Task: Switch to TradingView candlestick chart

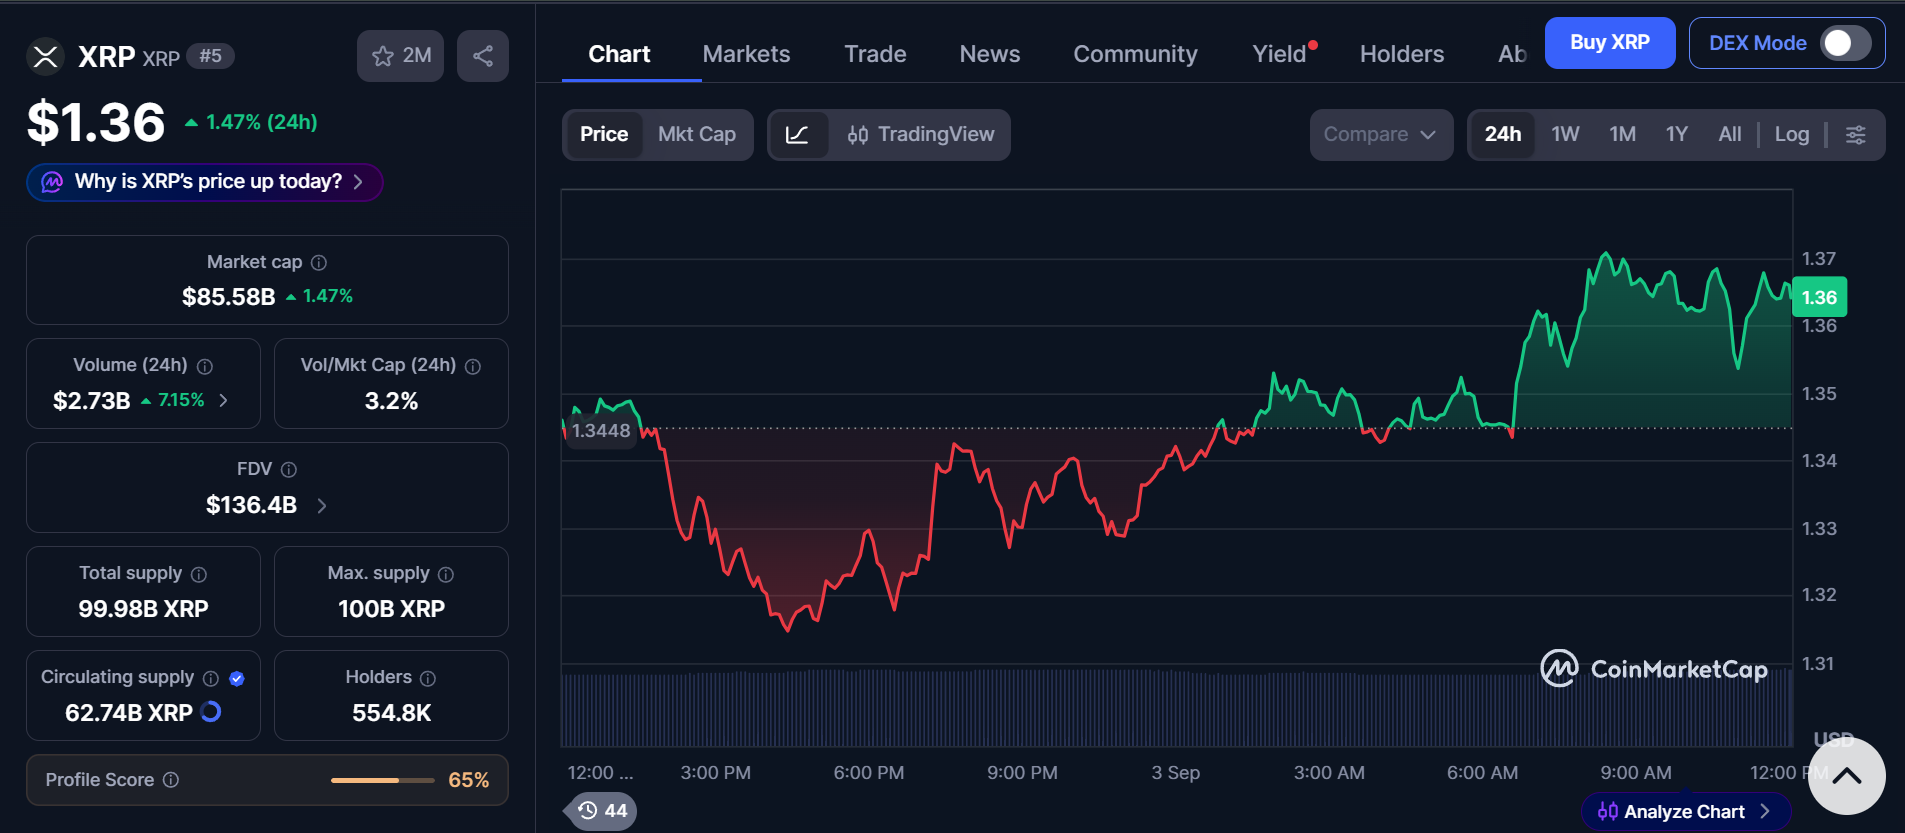Action: (x=921, y=135)
